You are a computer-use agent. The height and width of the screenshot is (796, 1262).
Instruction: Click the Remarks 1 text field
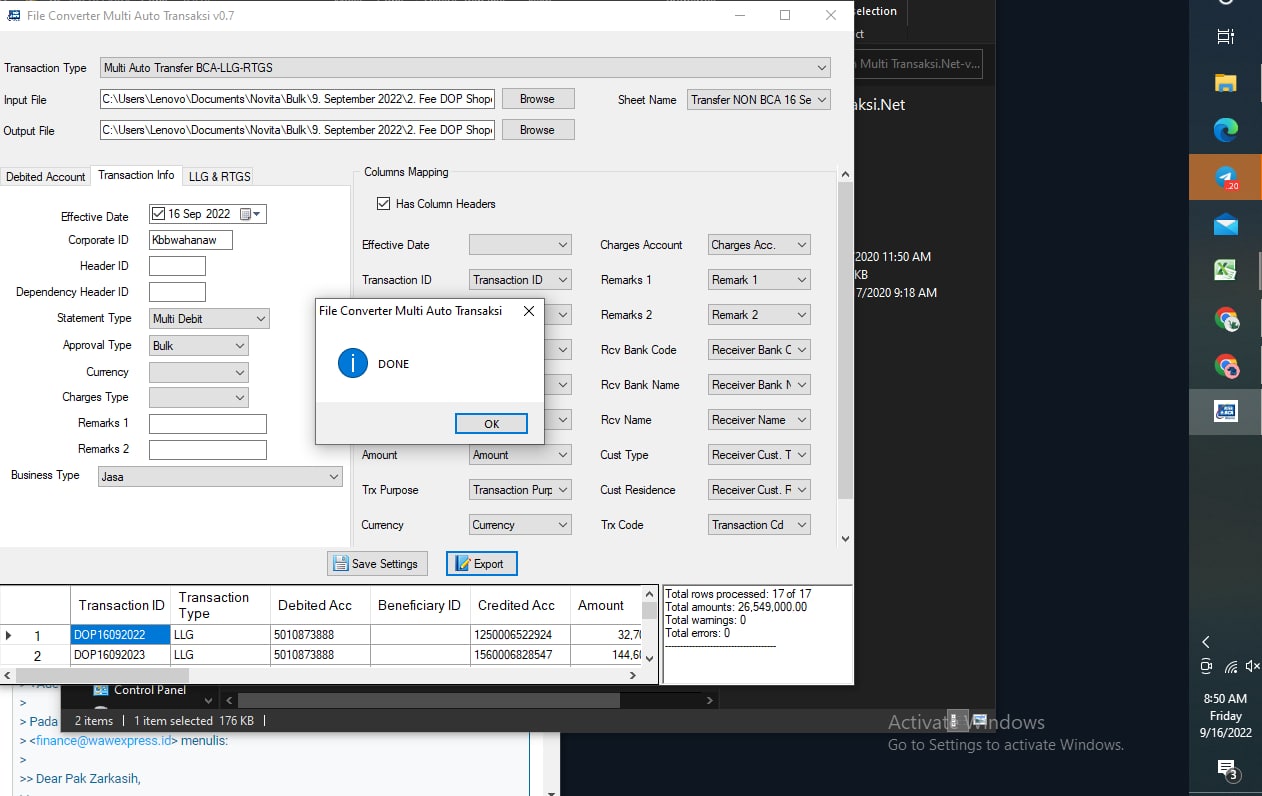208,424
